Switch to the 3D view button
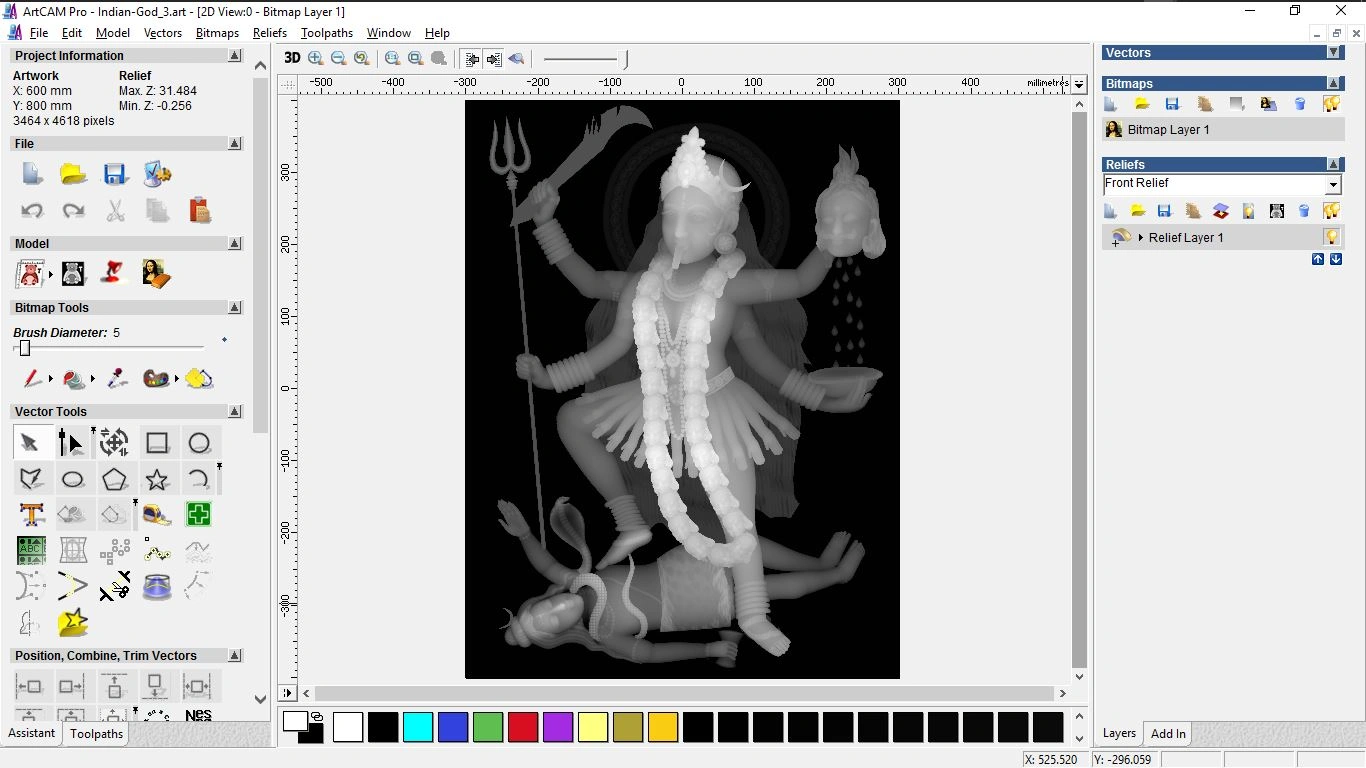This screenshot has height=768, width=1366. click(x=291, y=58)
